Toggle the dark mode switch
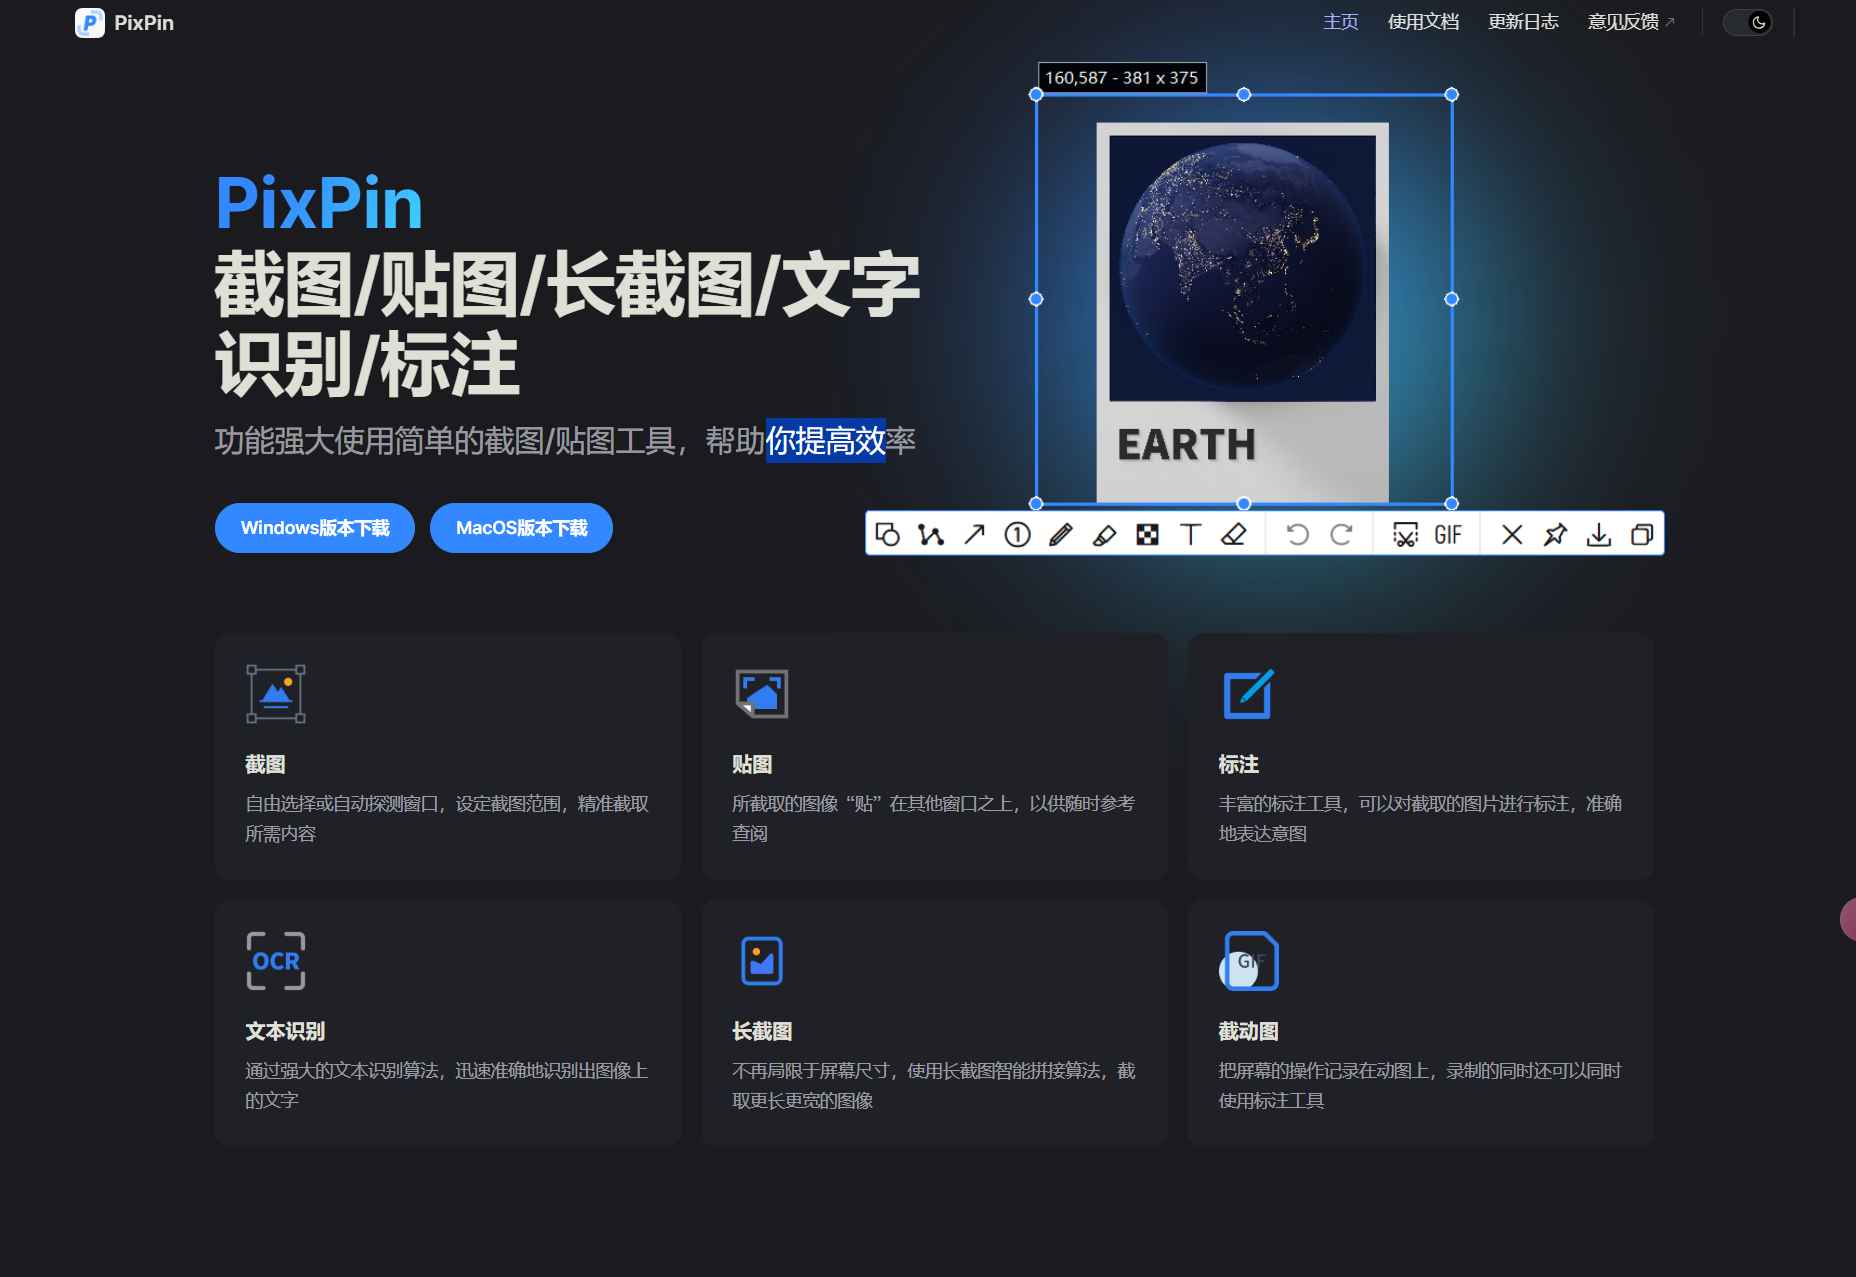1856x1277 pixels. [1748, 22]
